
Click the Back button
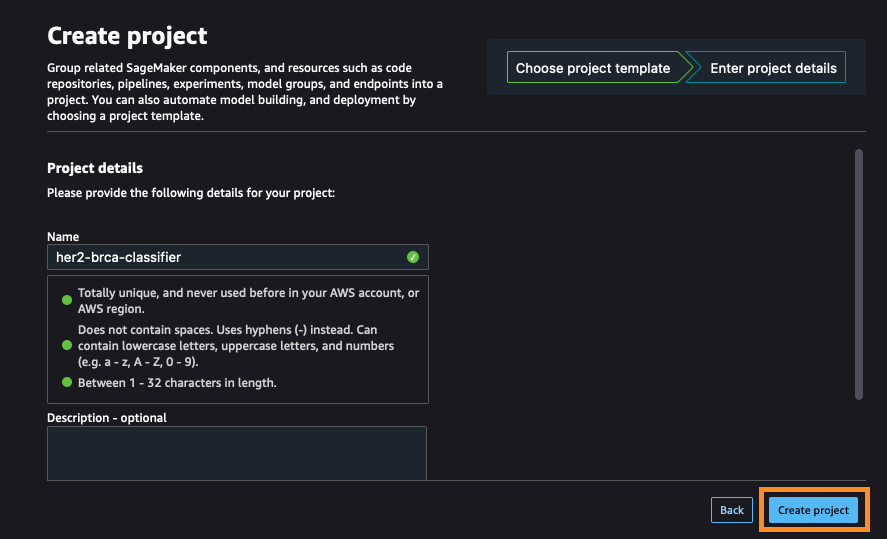tap(731, 510)
